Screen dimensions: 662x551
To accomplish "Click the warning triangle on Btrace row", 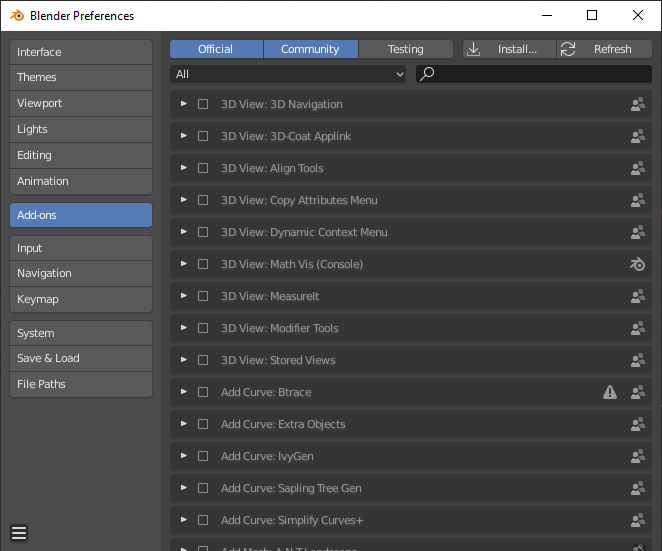I will [x=610, y=392].
